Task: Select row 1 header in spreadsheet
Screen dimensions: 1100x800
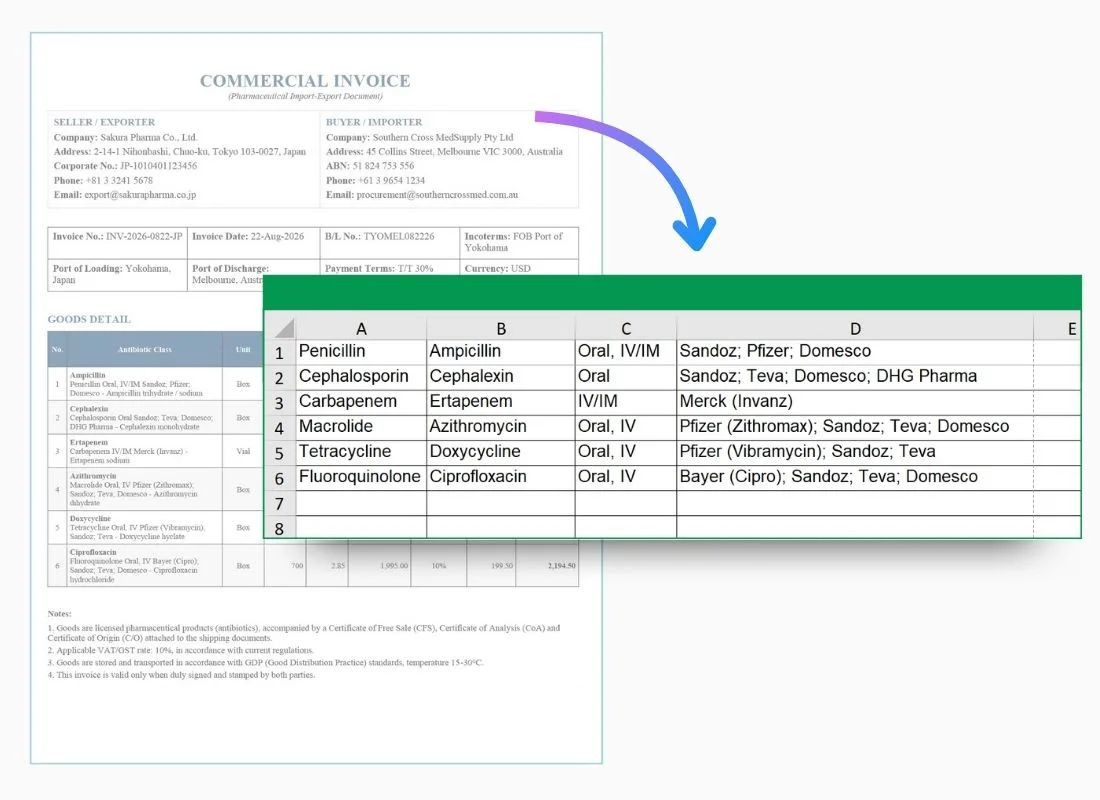Action: click(x=280, y=352)
